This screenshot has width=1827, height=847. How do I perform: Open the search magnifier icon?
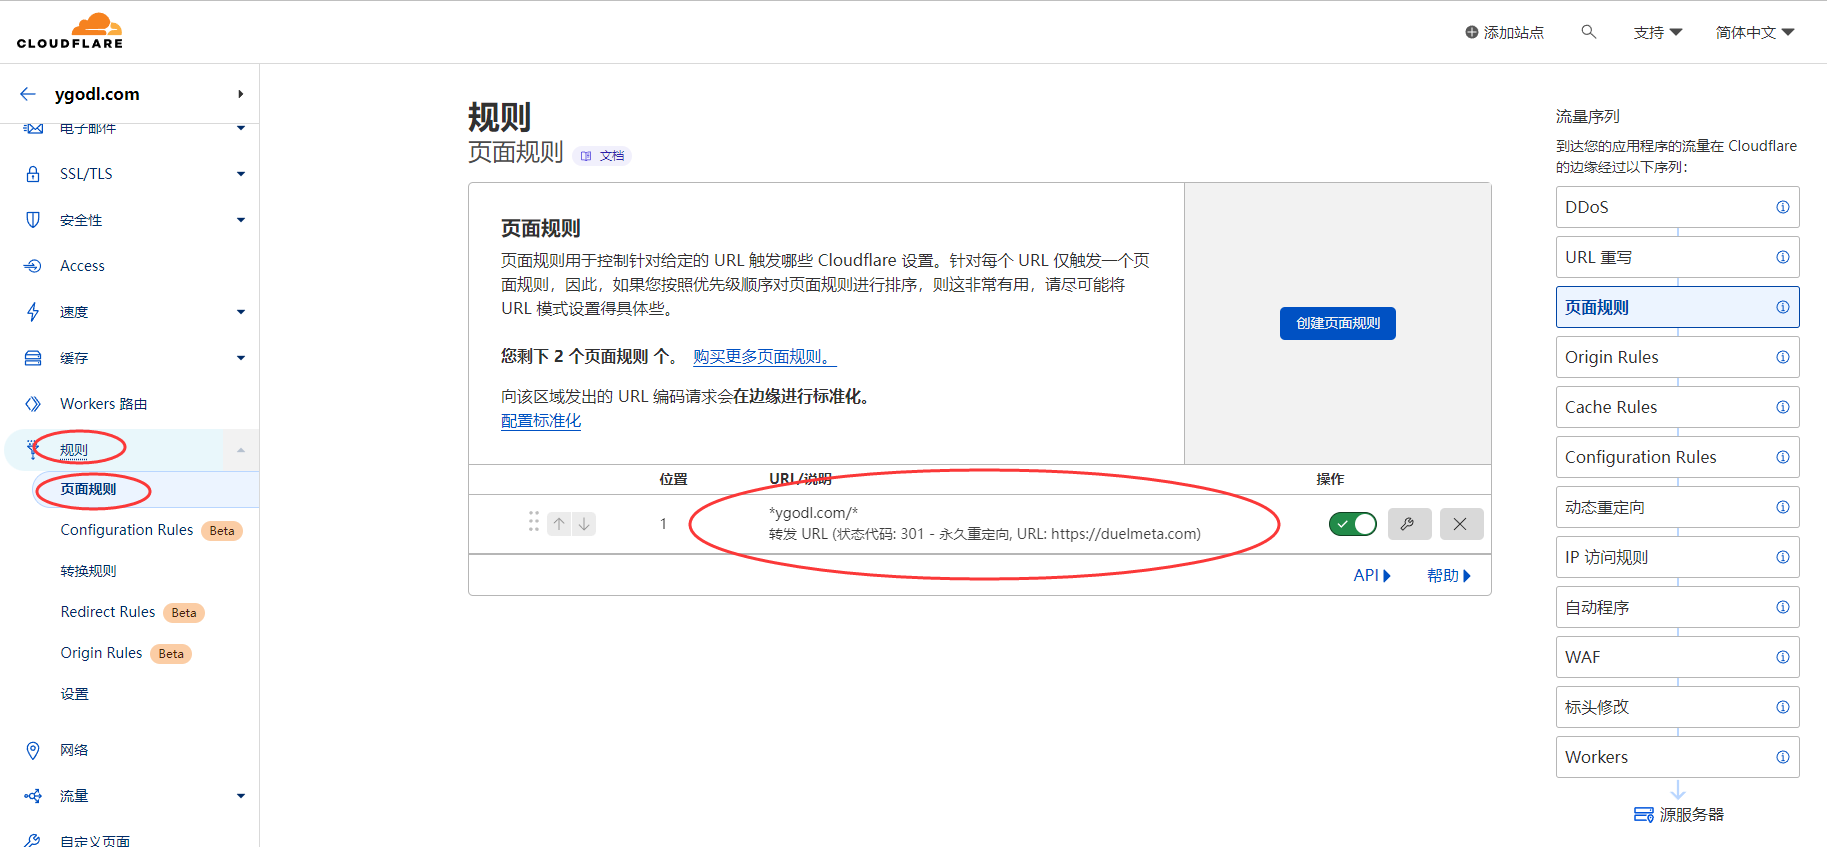tap(1588, 32)
